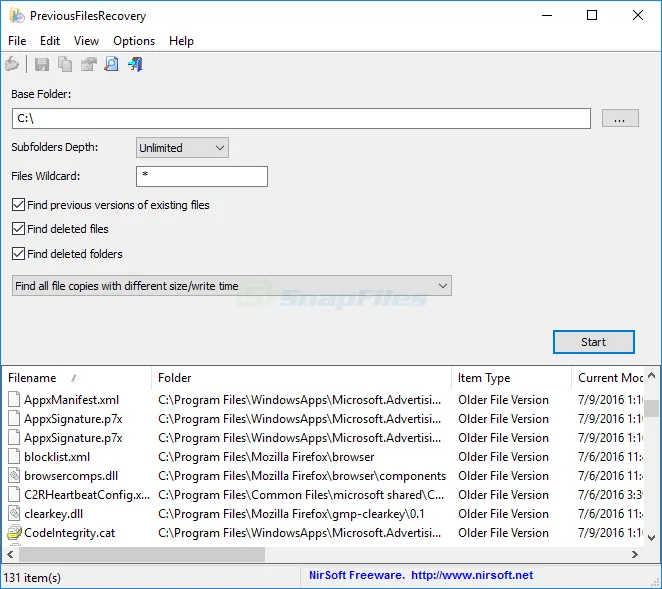Image resolution: width=662 pixels, height=589 pixels.
Task: Click the vertical scrollbar up arrow
Action: [651, 375]
